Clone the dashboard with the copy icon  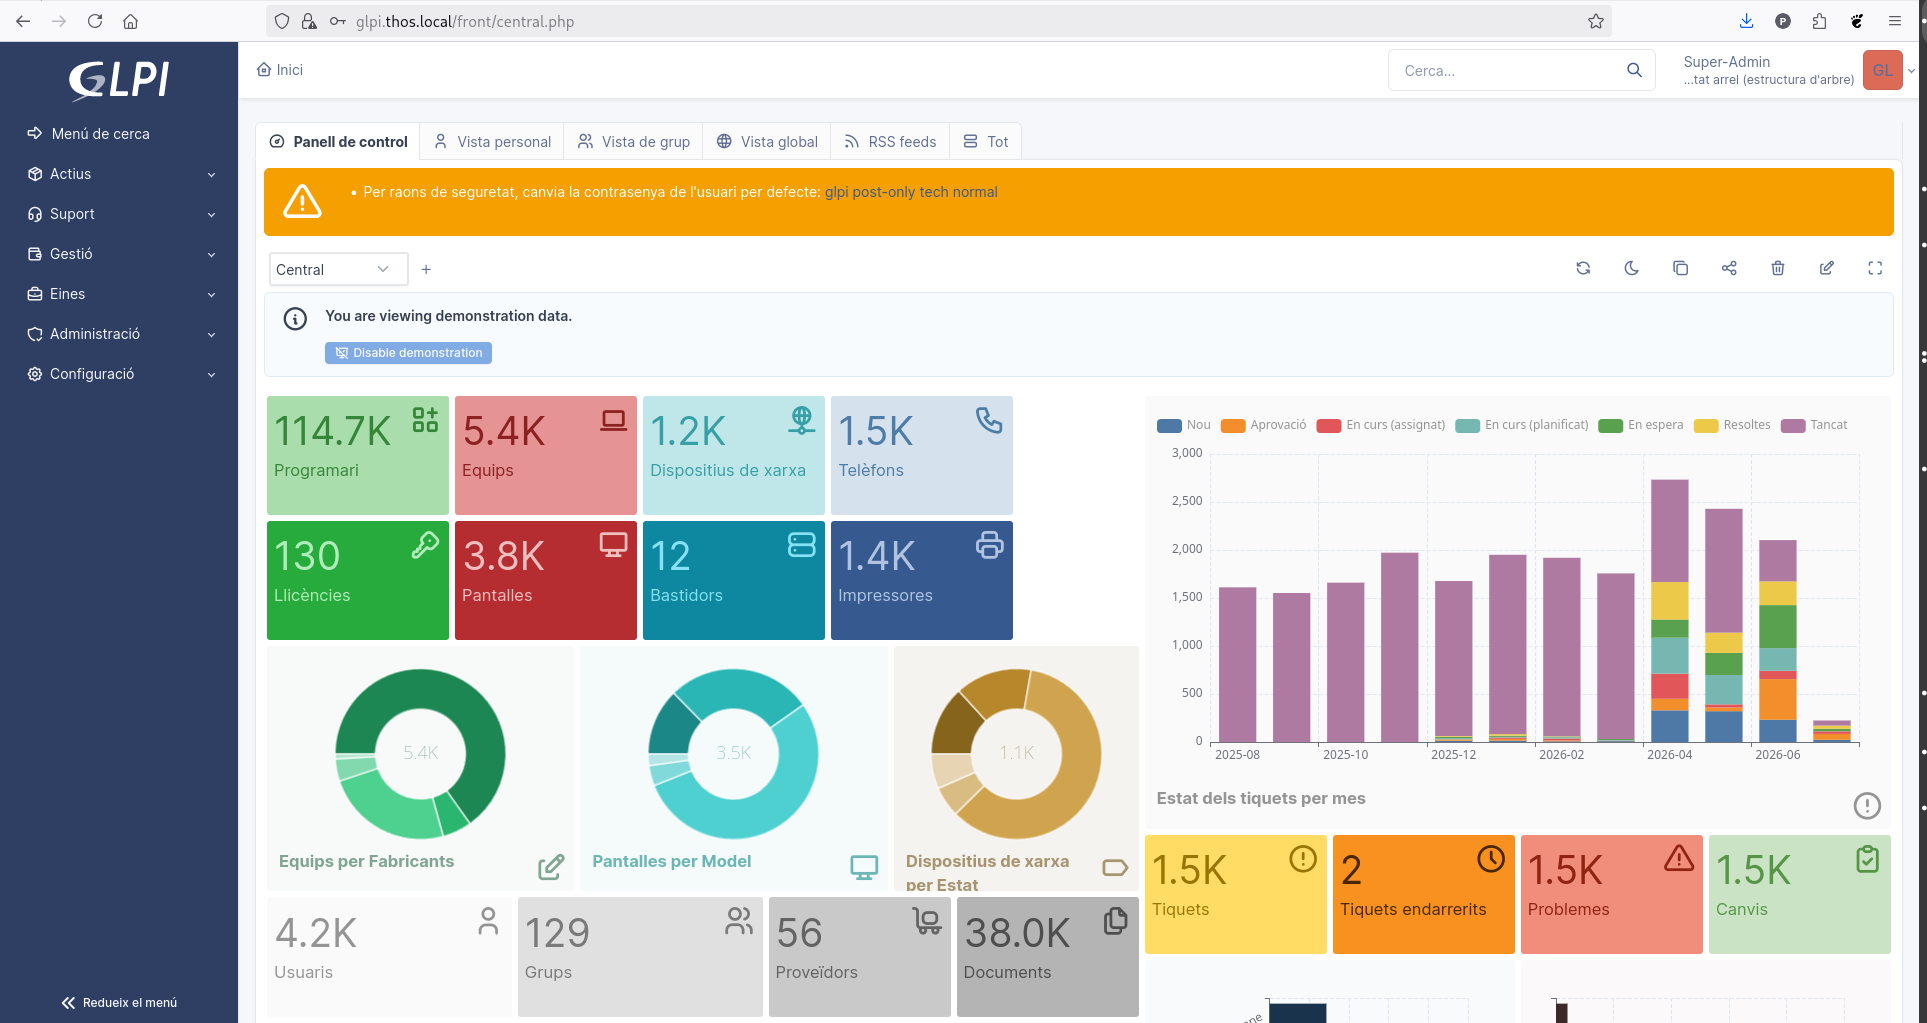click(x=1680, y=268)
